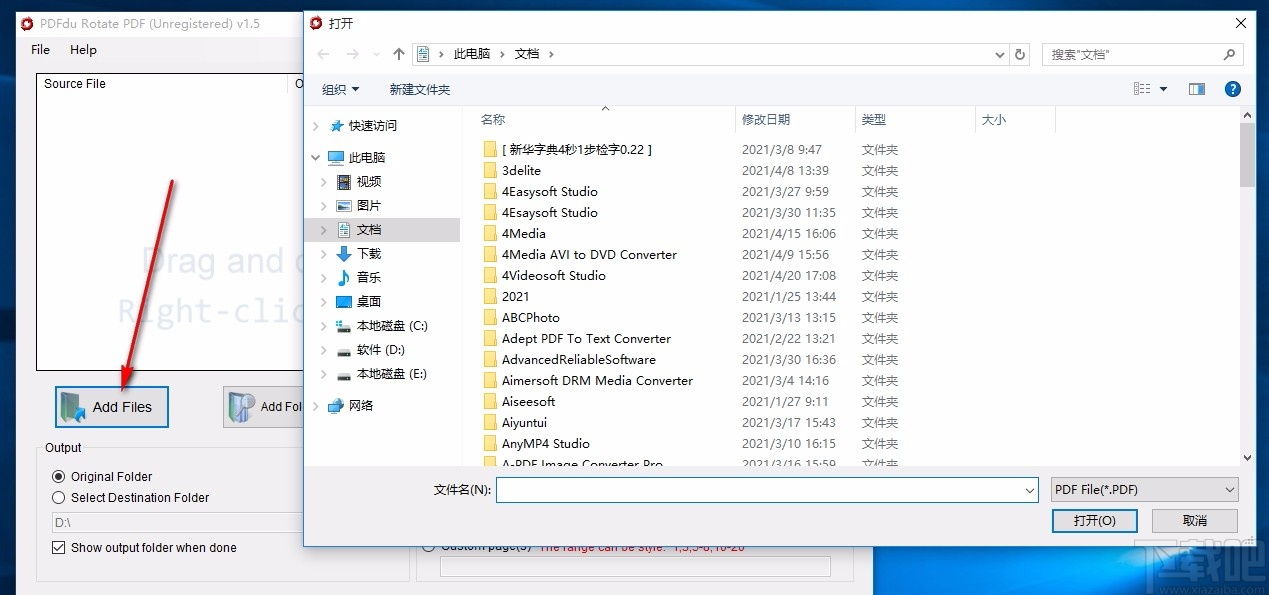Open the Help menu
The width and height of the screenshot is (1269, 595).
coord(83,49)
